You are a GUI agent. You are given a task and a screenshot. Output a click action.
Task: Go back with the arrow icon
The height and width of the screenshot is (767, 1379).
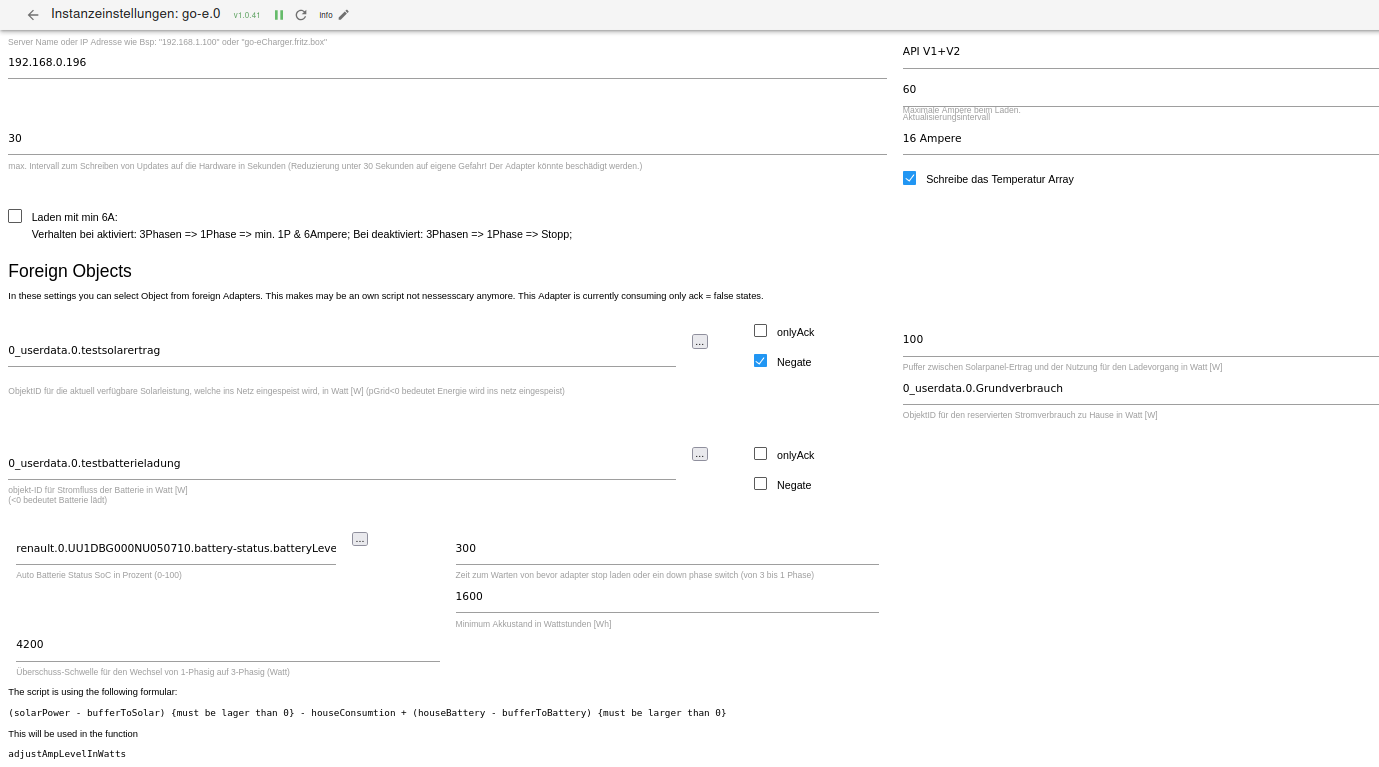coord(33,15)
